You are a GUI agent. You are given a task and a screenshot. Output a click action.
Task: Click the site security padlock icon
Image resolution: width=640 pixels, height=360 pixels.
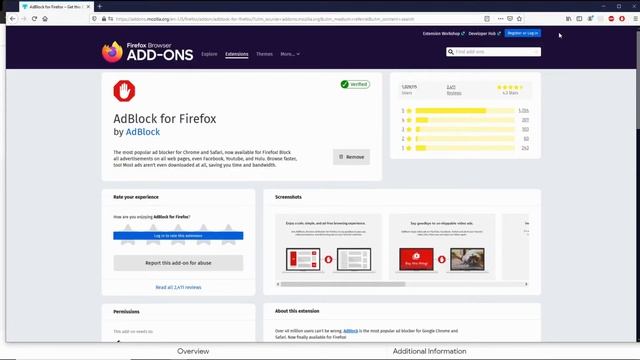[x=104, y=19]
